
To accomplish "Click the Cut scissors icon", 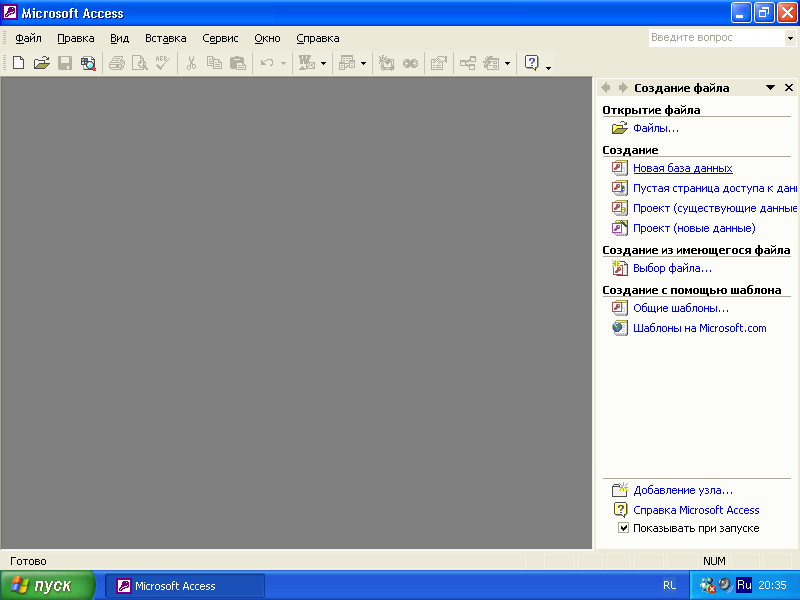I will (191, 63).
